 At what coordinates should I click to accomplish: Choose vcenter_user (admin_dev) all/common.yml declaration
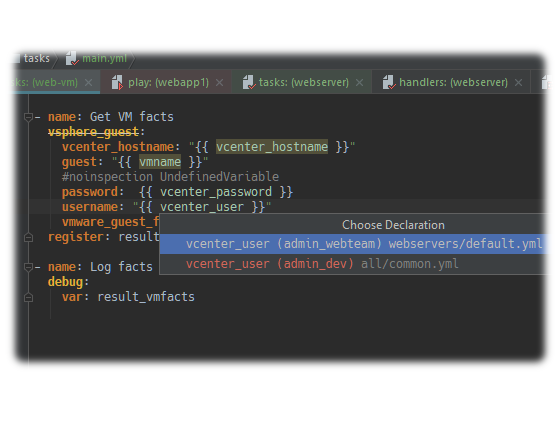353,264
